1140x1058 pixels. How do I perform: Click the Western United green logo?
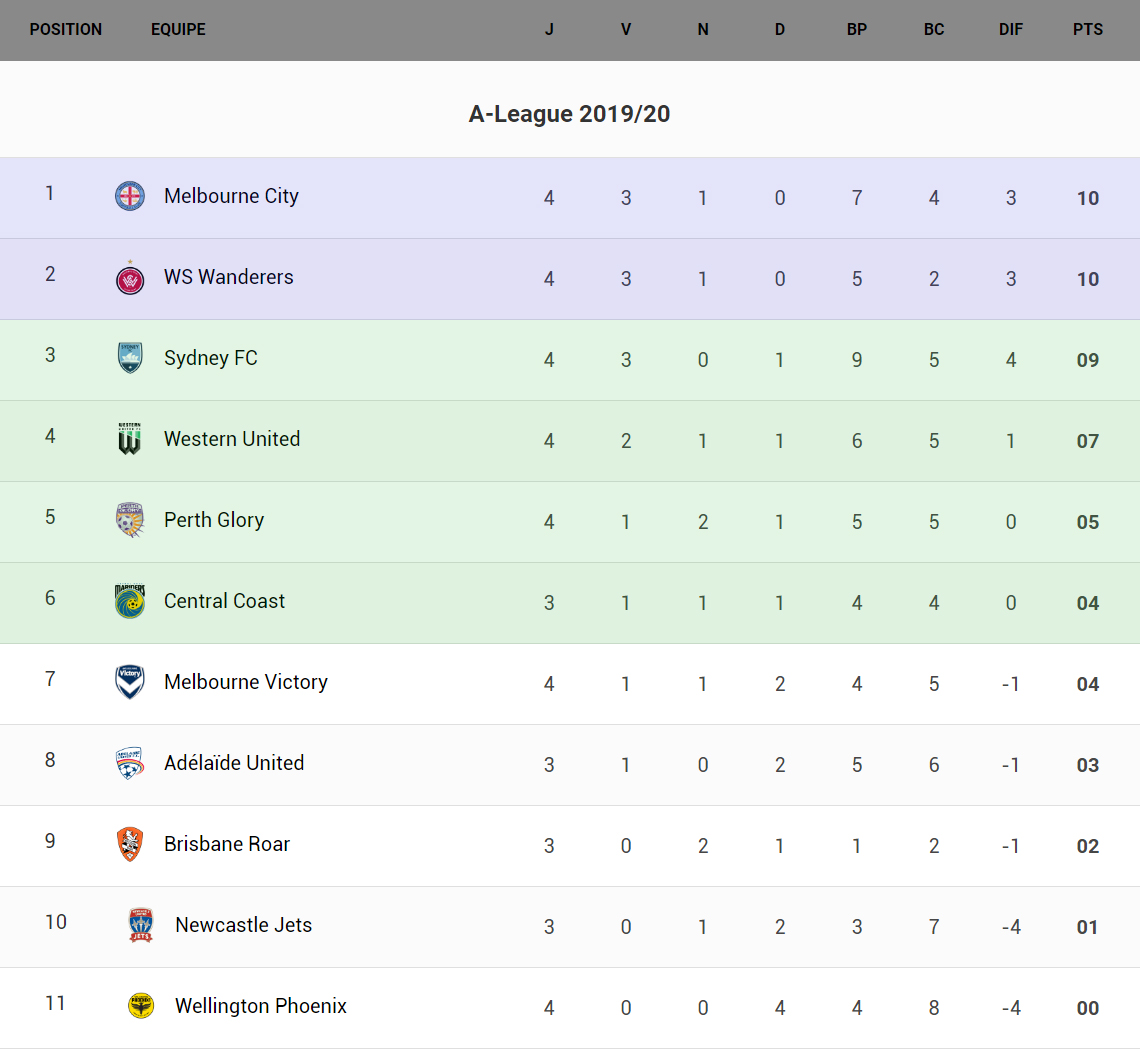[130, 439]
